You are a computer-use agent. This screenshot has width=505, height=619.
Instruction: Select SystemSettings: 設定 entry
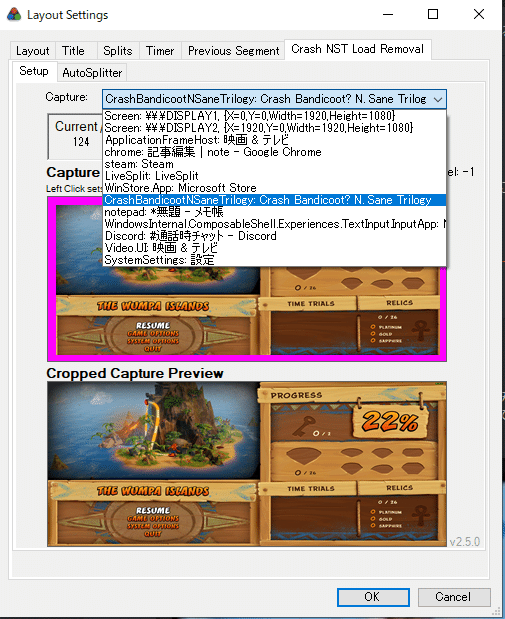pyautogui.click(x=275, y=260)
